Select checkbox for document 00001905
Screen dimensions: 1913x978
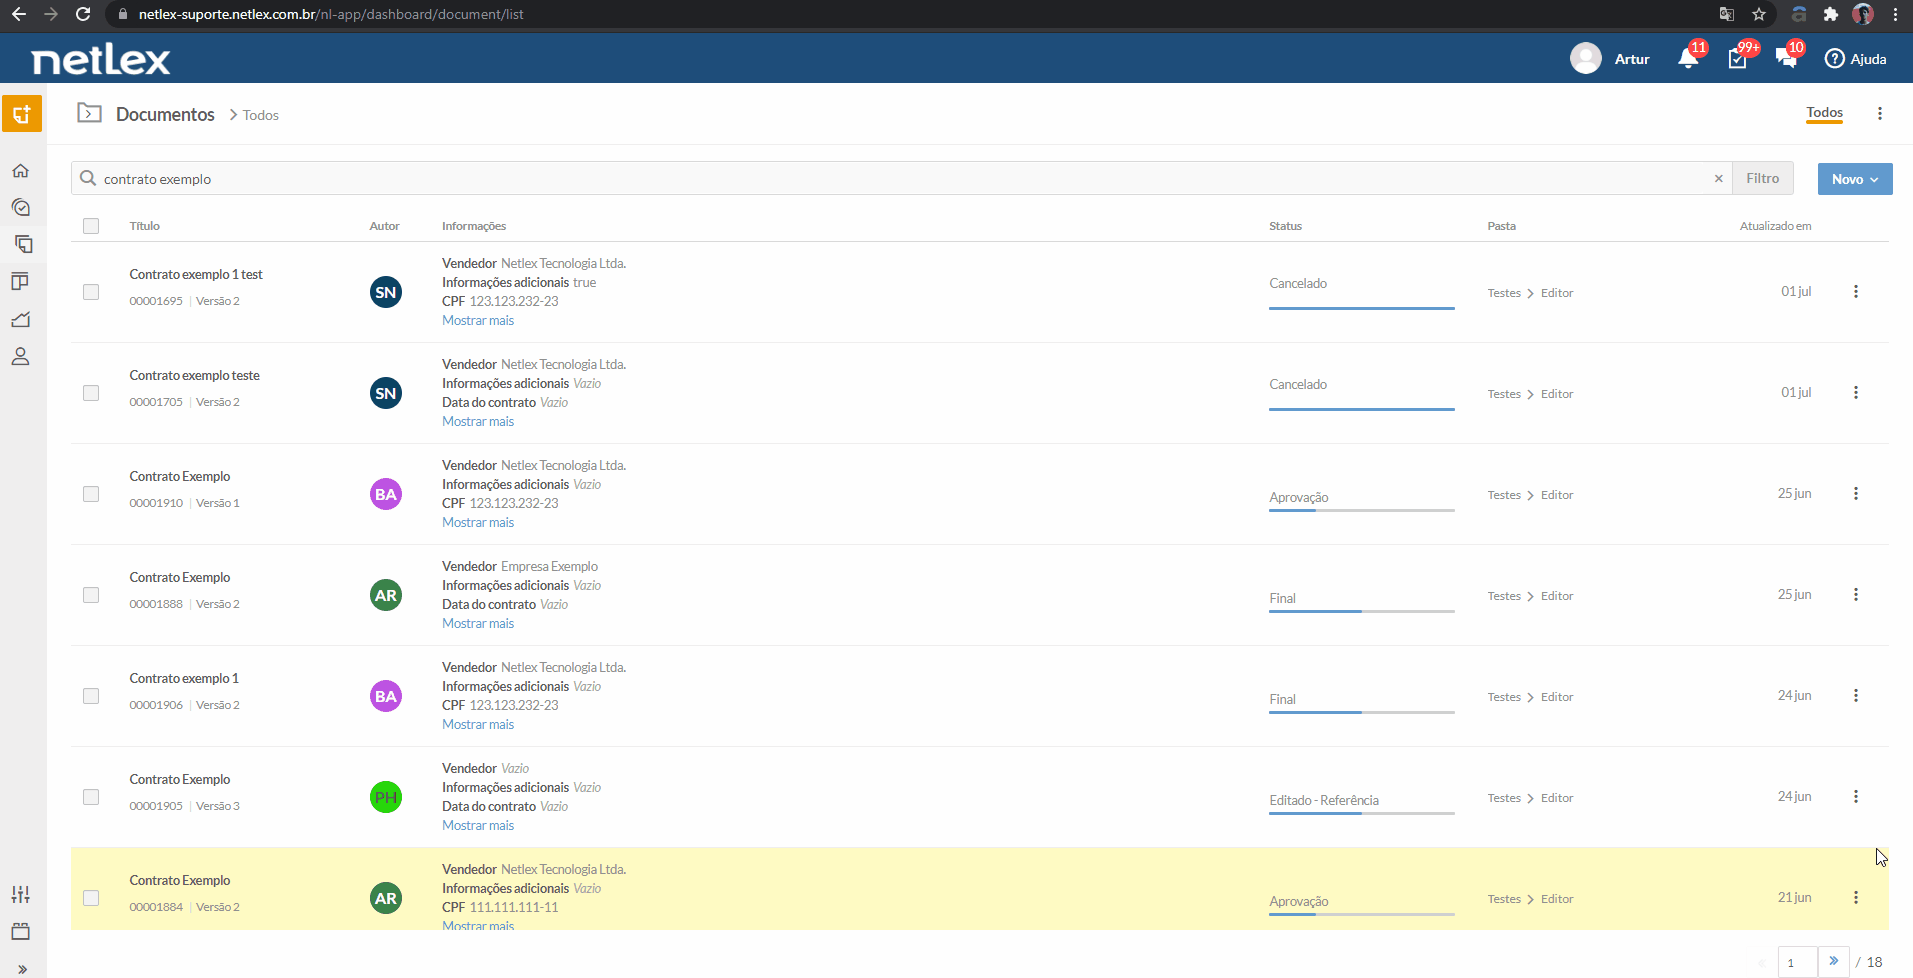91,797
